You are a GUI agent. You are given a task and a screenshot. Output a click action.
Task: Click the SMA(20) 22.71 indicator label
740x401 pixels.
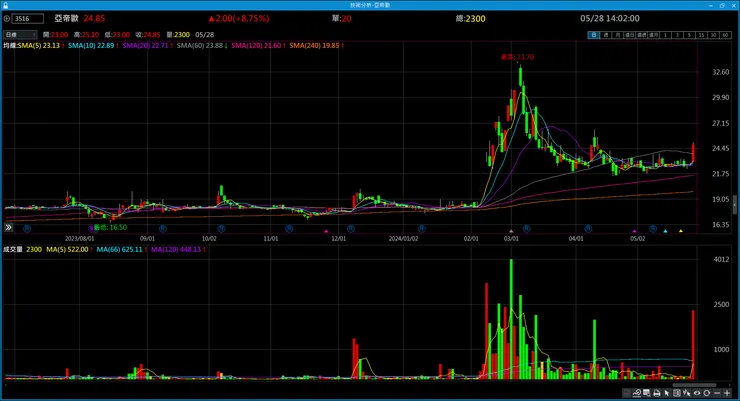(x=147, y=45)
